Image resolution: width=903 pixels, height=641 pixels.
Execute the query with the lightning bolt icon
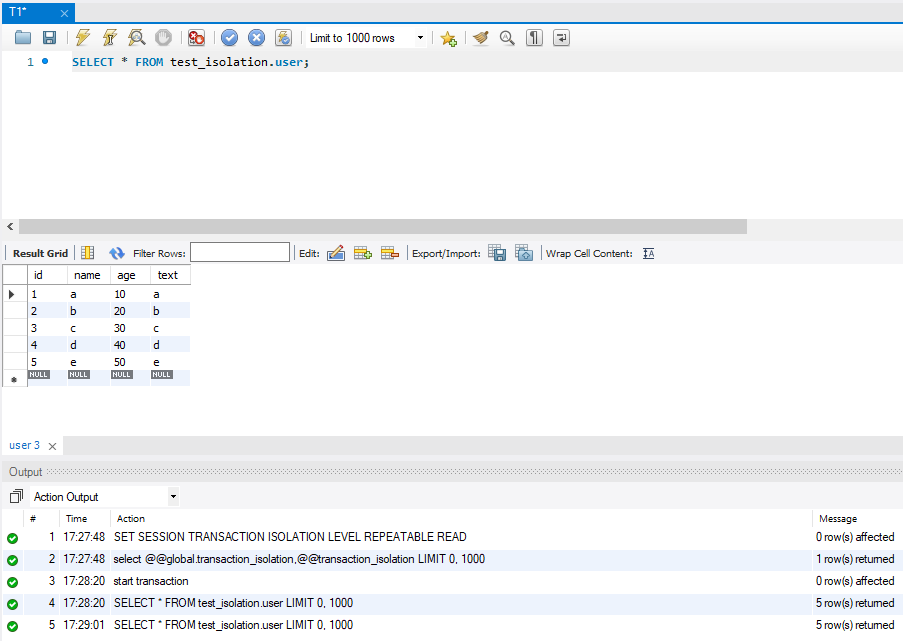82,37
